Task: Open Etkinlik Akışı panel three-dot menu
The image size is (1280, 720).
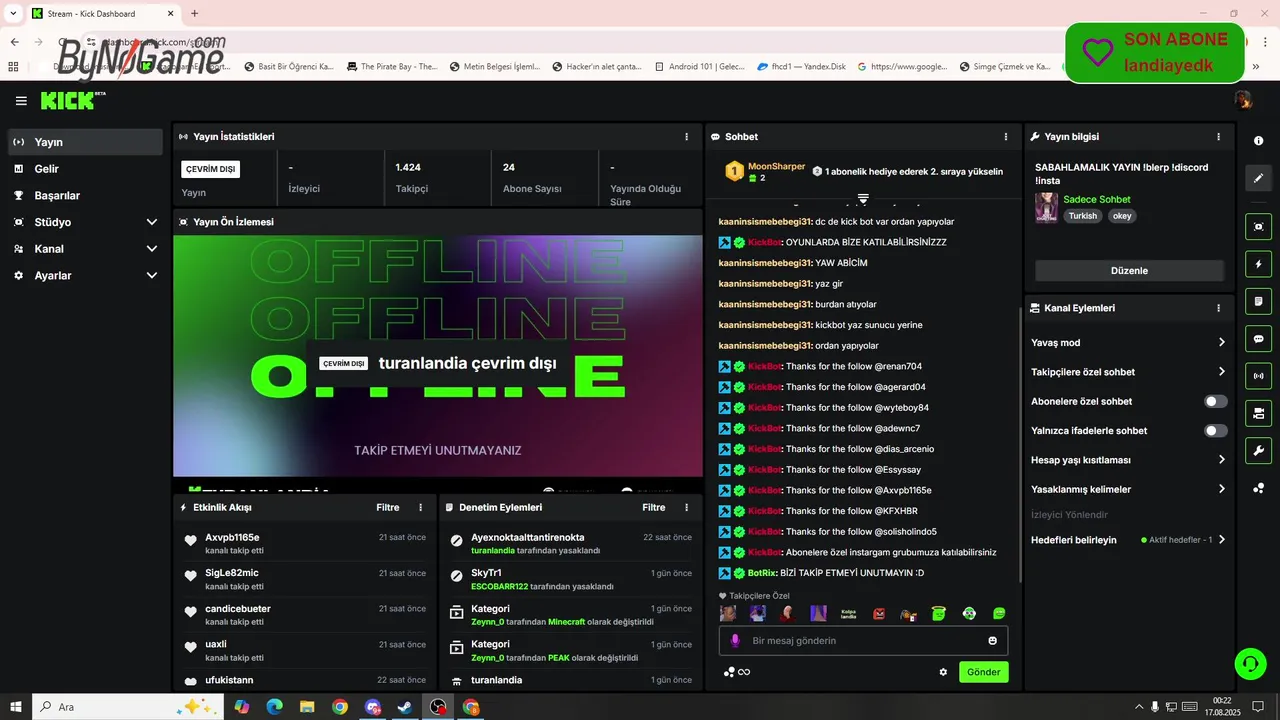Action: click(420, 508)
